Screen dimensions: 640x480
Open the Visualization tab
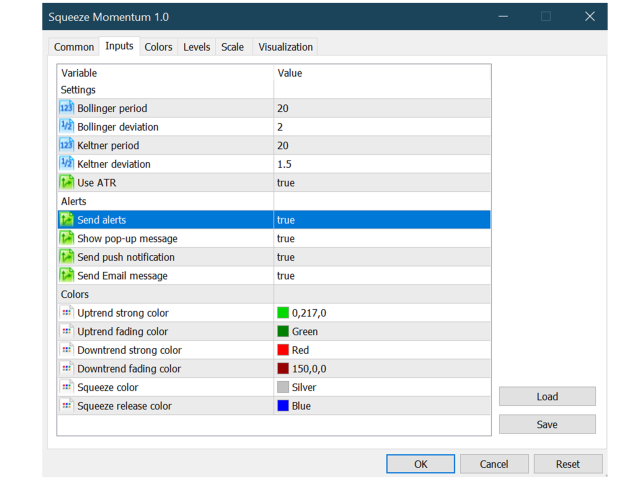[285, 47]
